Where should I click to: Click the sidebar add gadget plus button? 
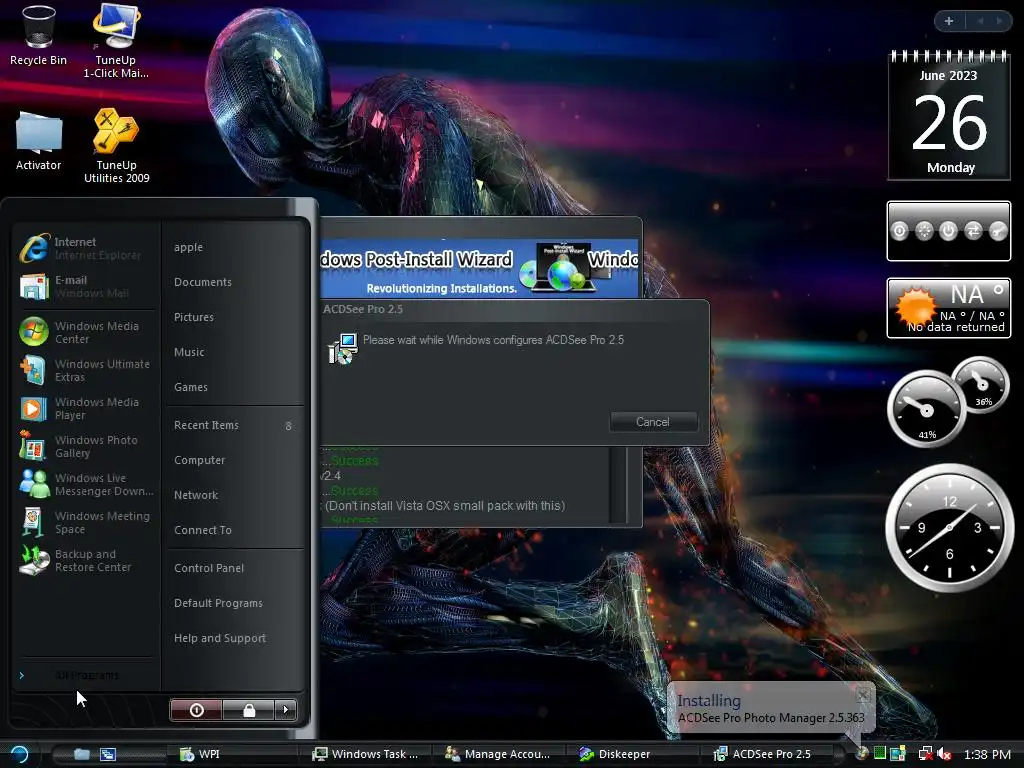[949, 22]
